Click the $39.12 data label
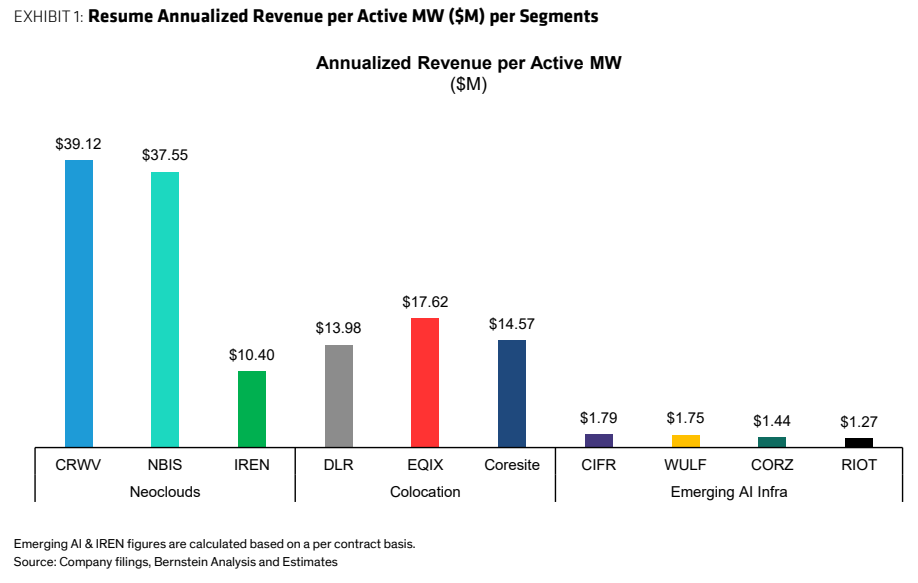The width and height of the screenshot is (918, 583). coord(78,144)
